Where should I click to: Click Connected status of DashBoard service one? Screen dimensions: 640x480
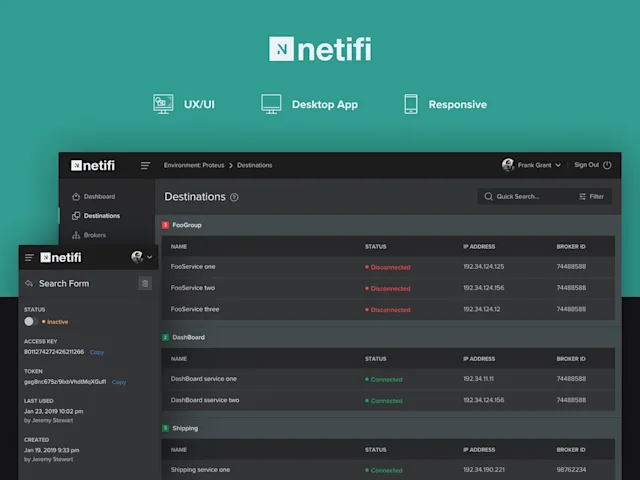point(384,380)
